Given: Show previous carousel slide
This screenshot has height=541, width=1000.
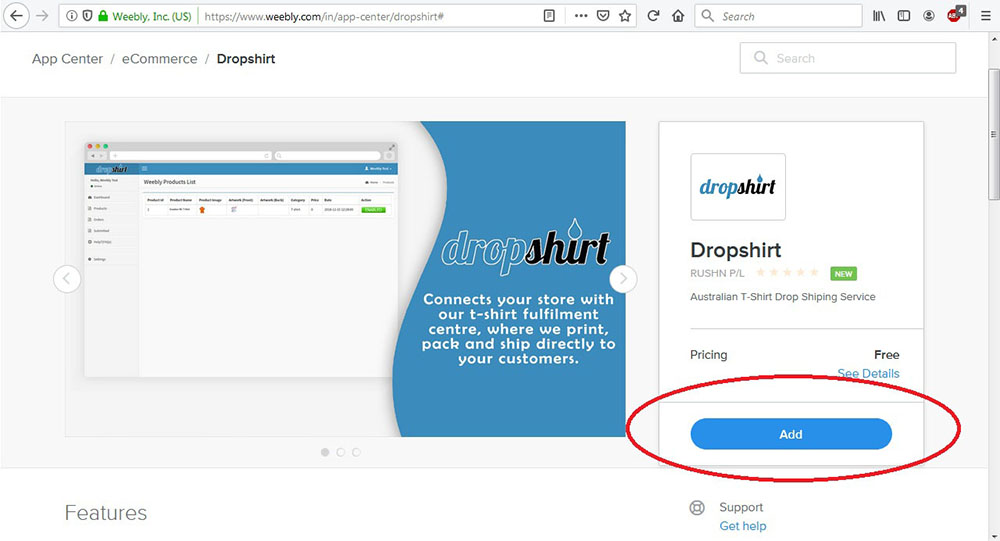Looking at the screenshot, I should click(67, 279).
